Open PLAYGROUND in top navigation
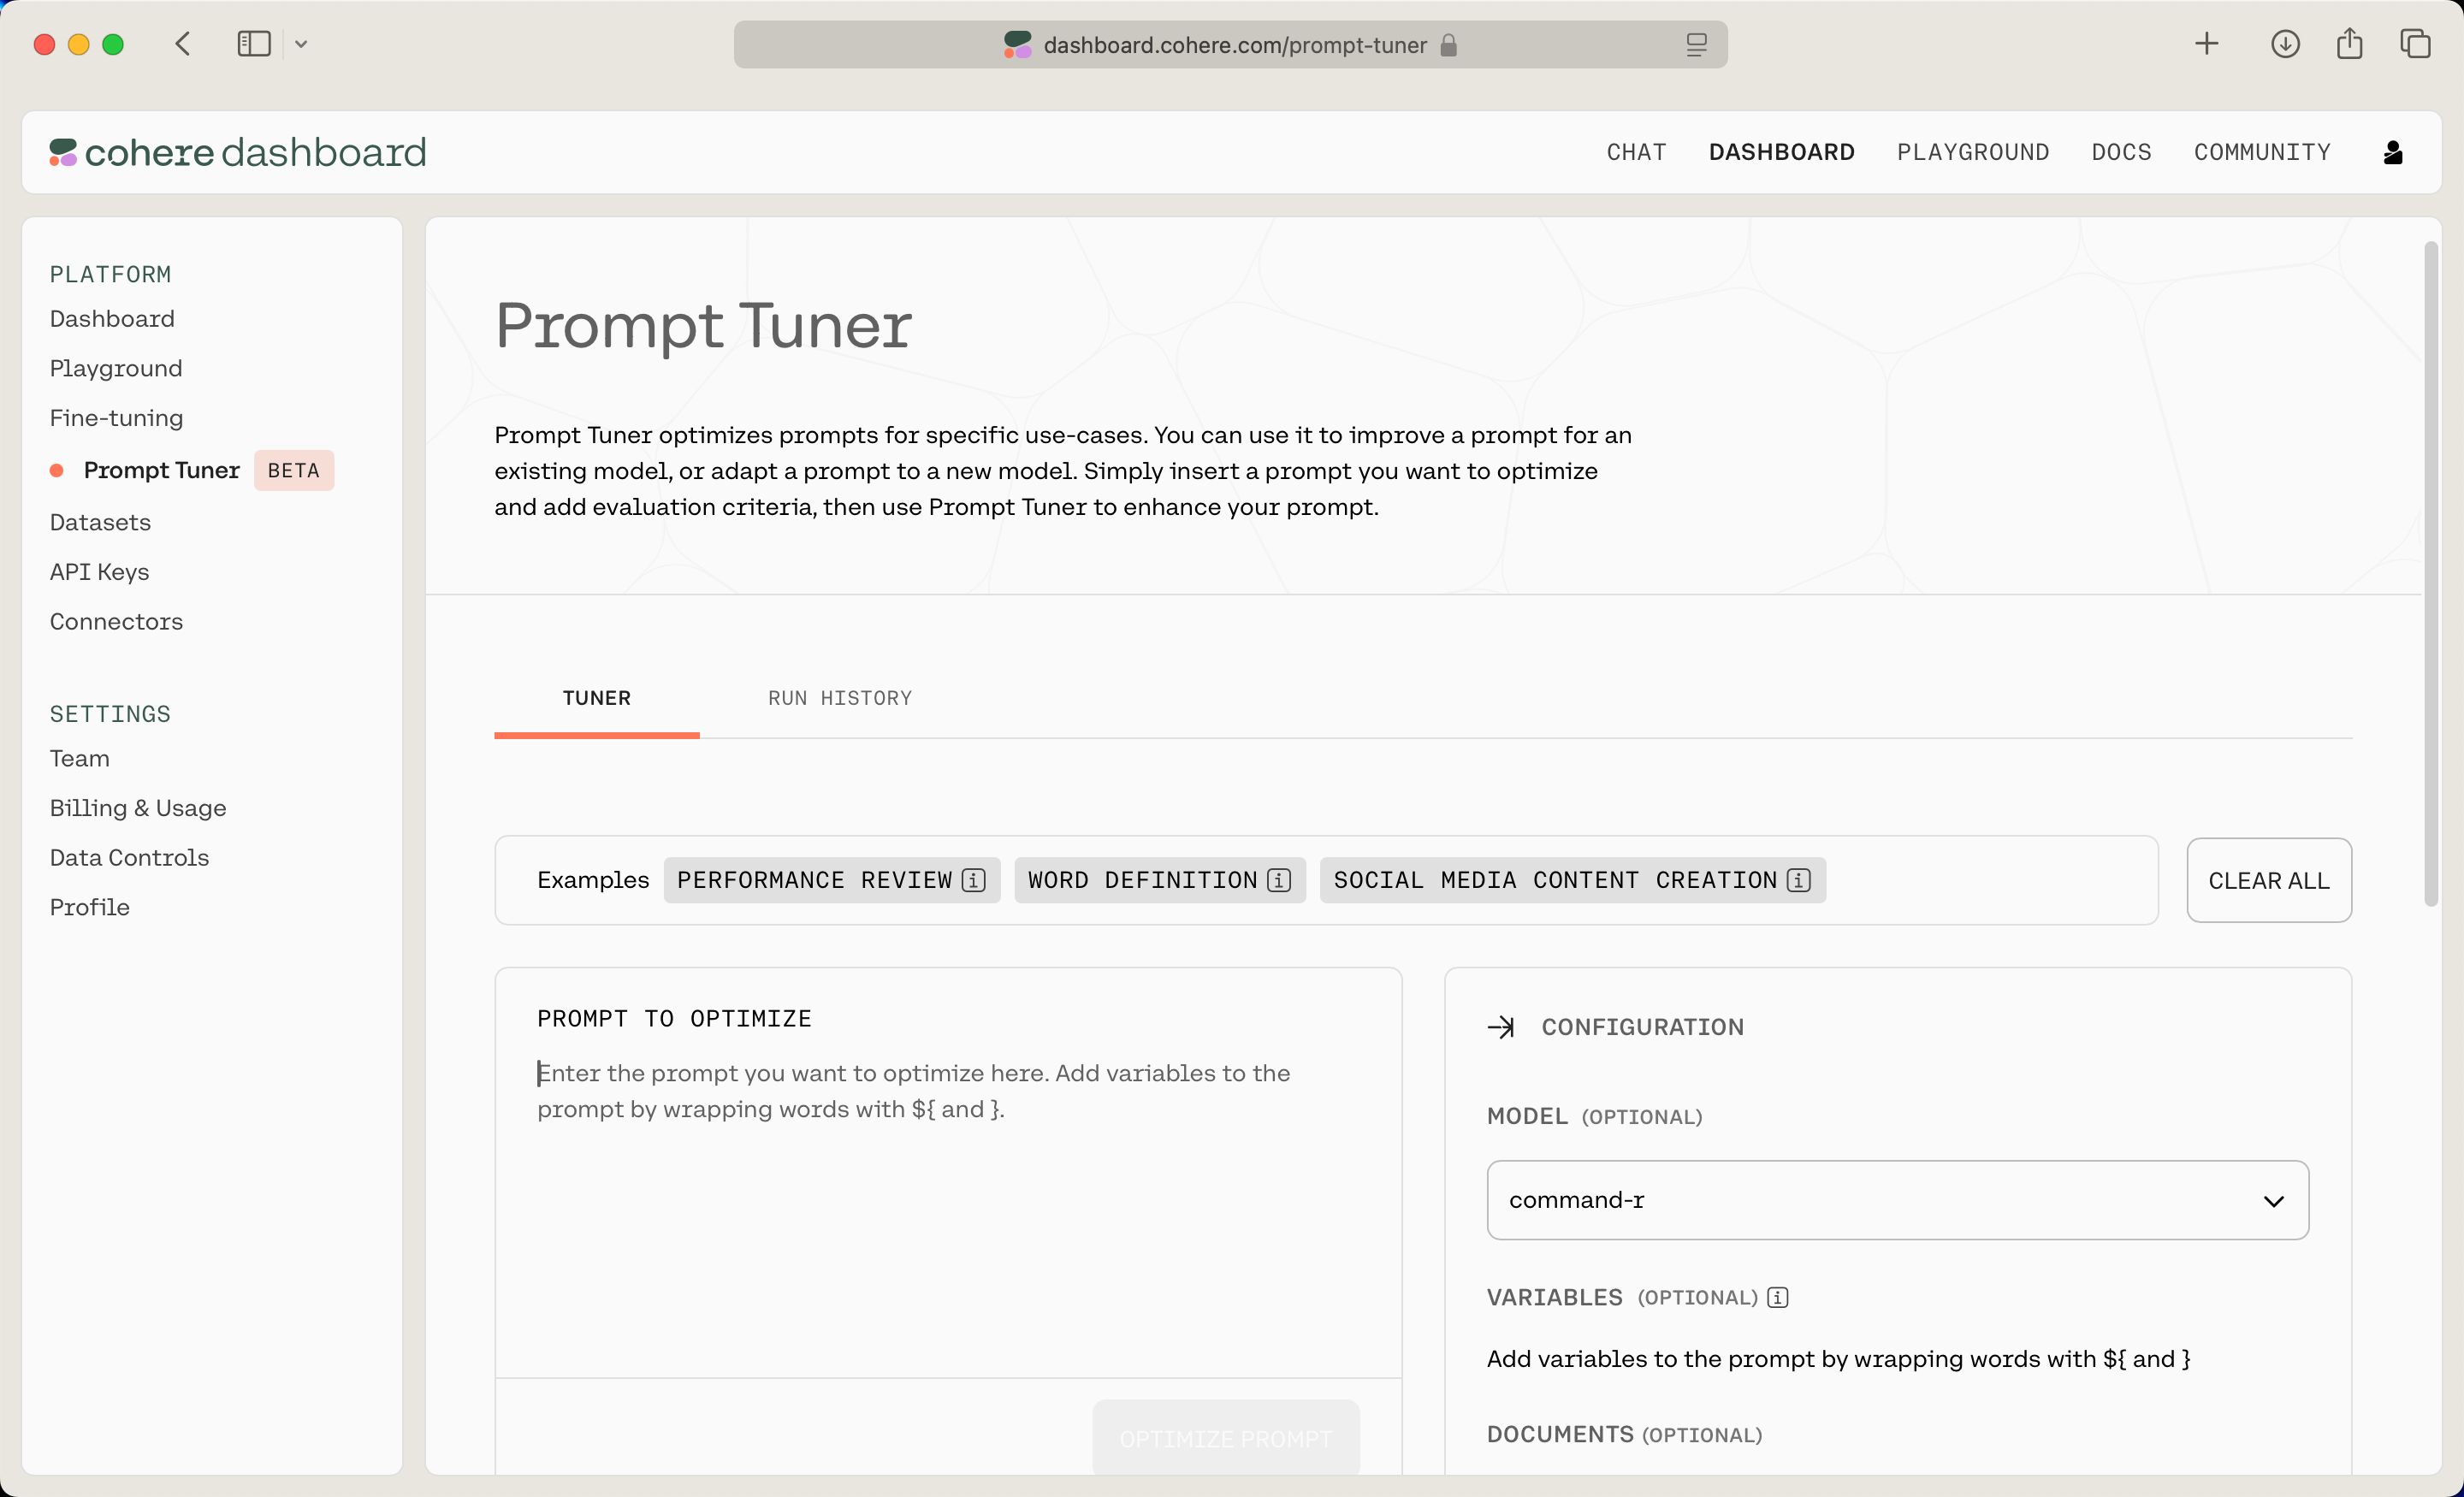This screenshot has height=1497, width=2464. [1973, 152]
